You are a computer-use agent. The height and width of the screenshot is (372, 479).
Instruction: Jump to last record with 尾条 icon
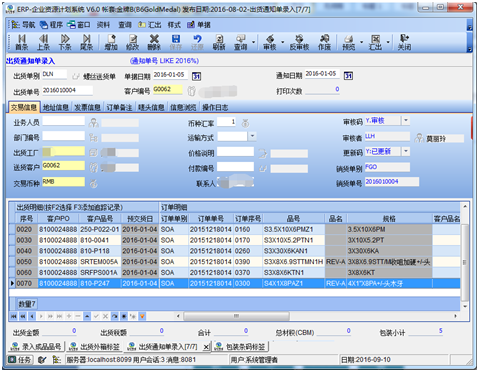pos(87,42)
